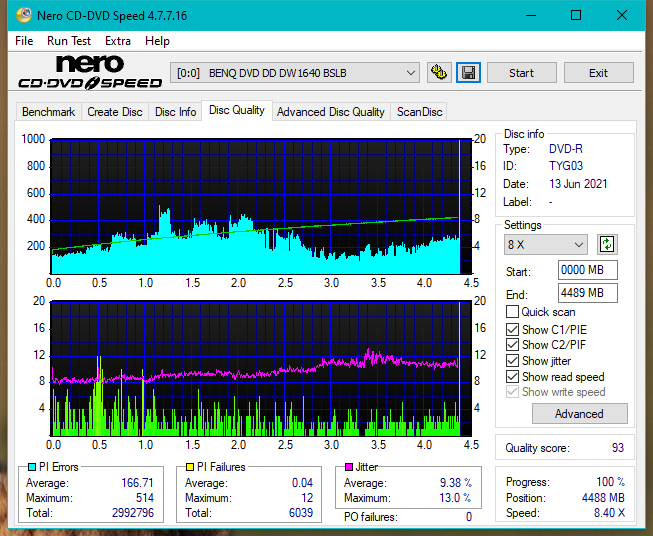653x536 pixels.
Task: Click the PI Failures and jitter lower graph
Action: pyautogui.click(x=261, y=369)
